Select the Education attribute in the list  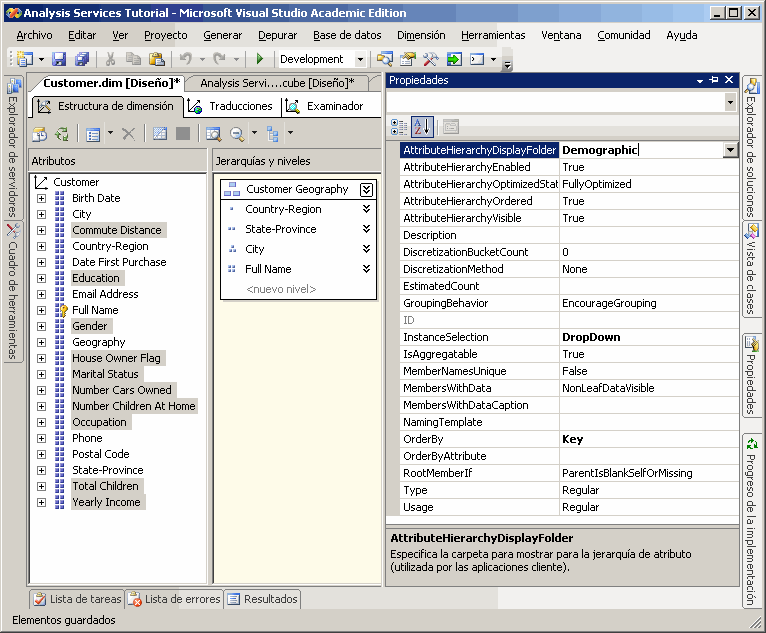coord(96,278)
